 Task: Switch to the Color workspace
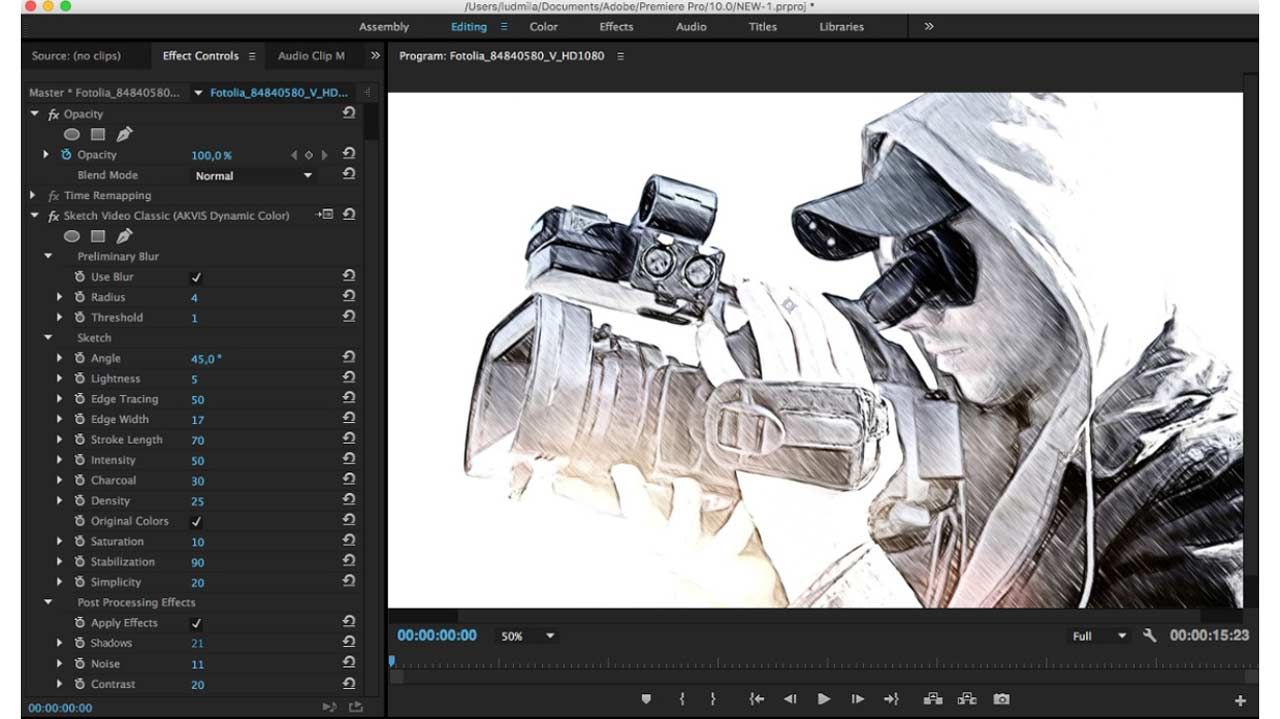click(x=543, y=27)
